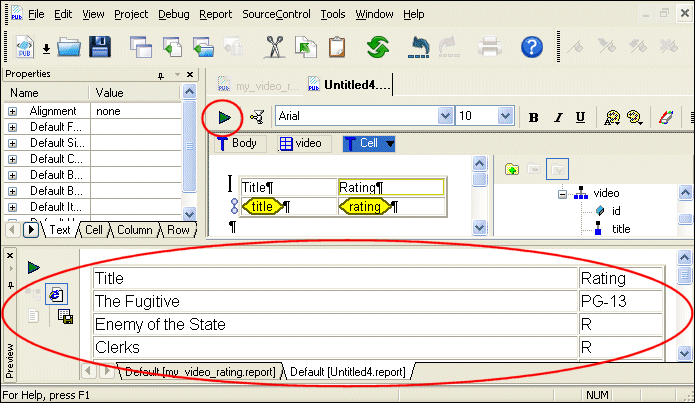Open Help via the blue question mark icon

(533, 46)
